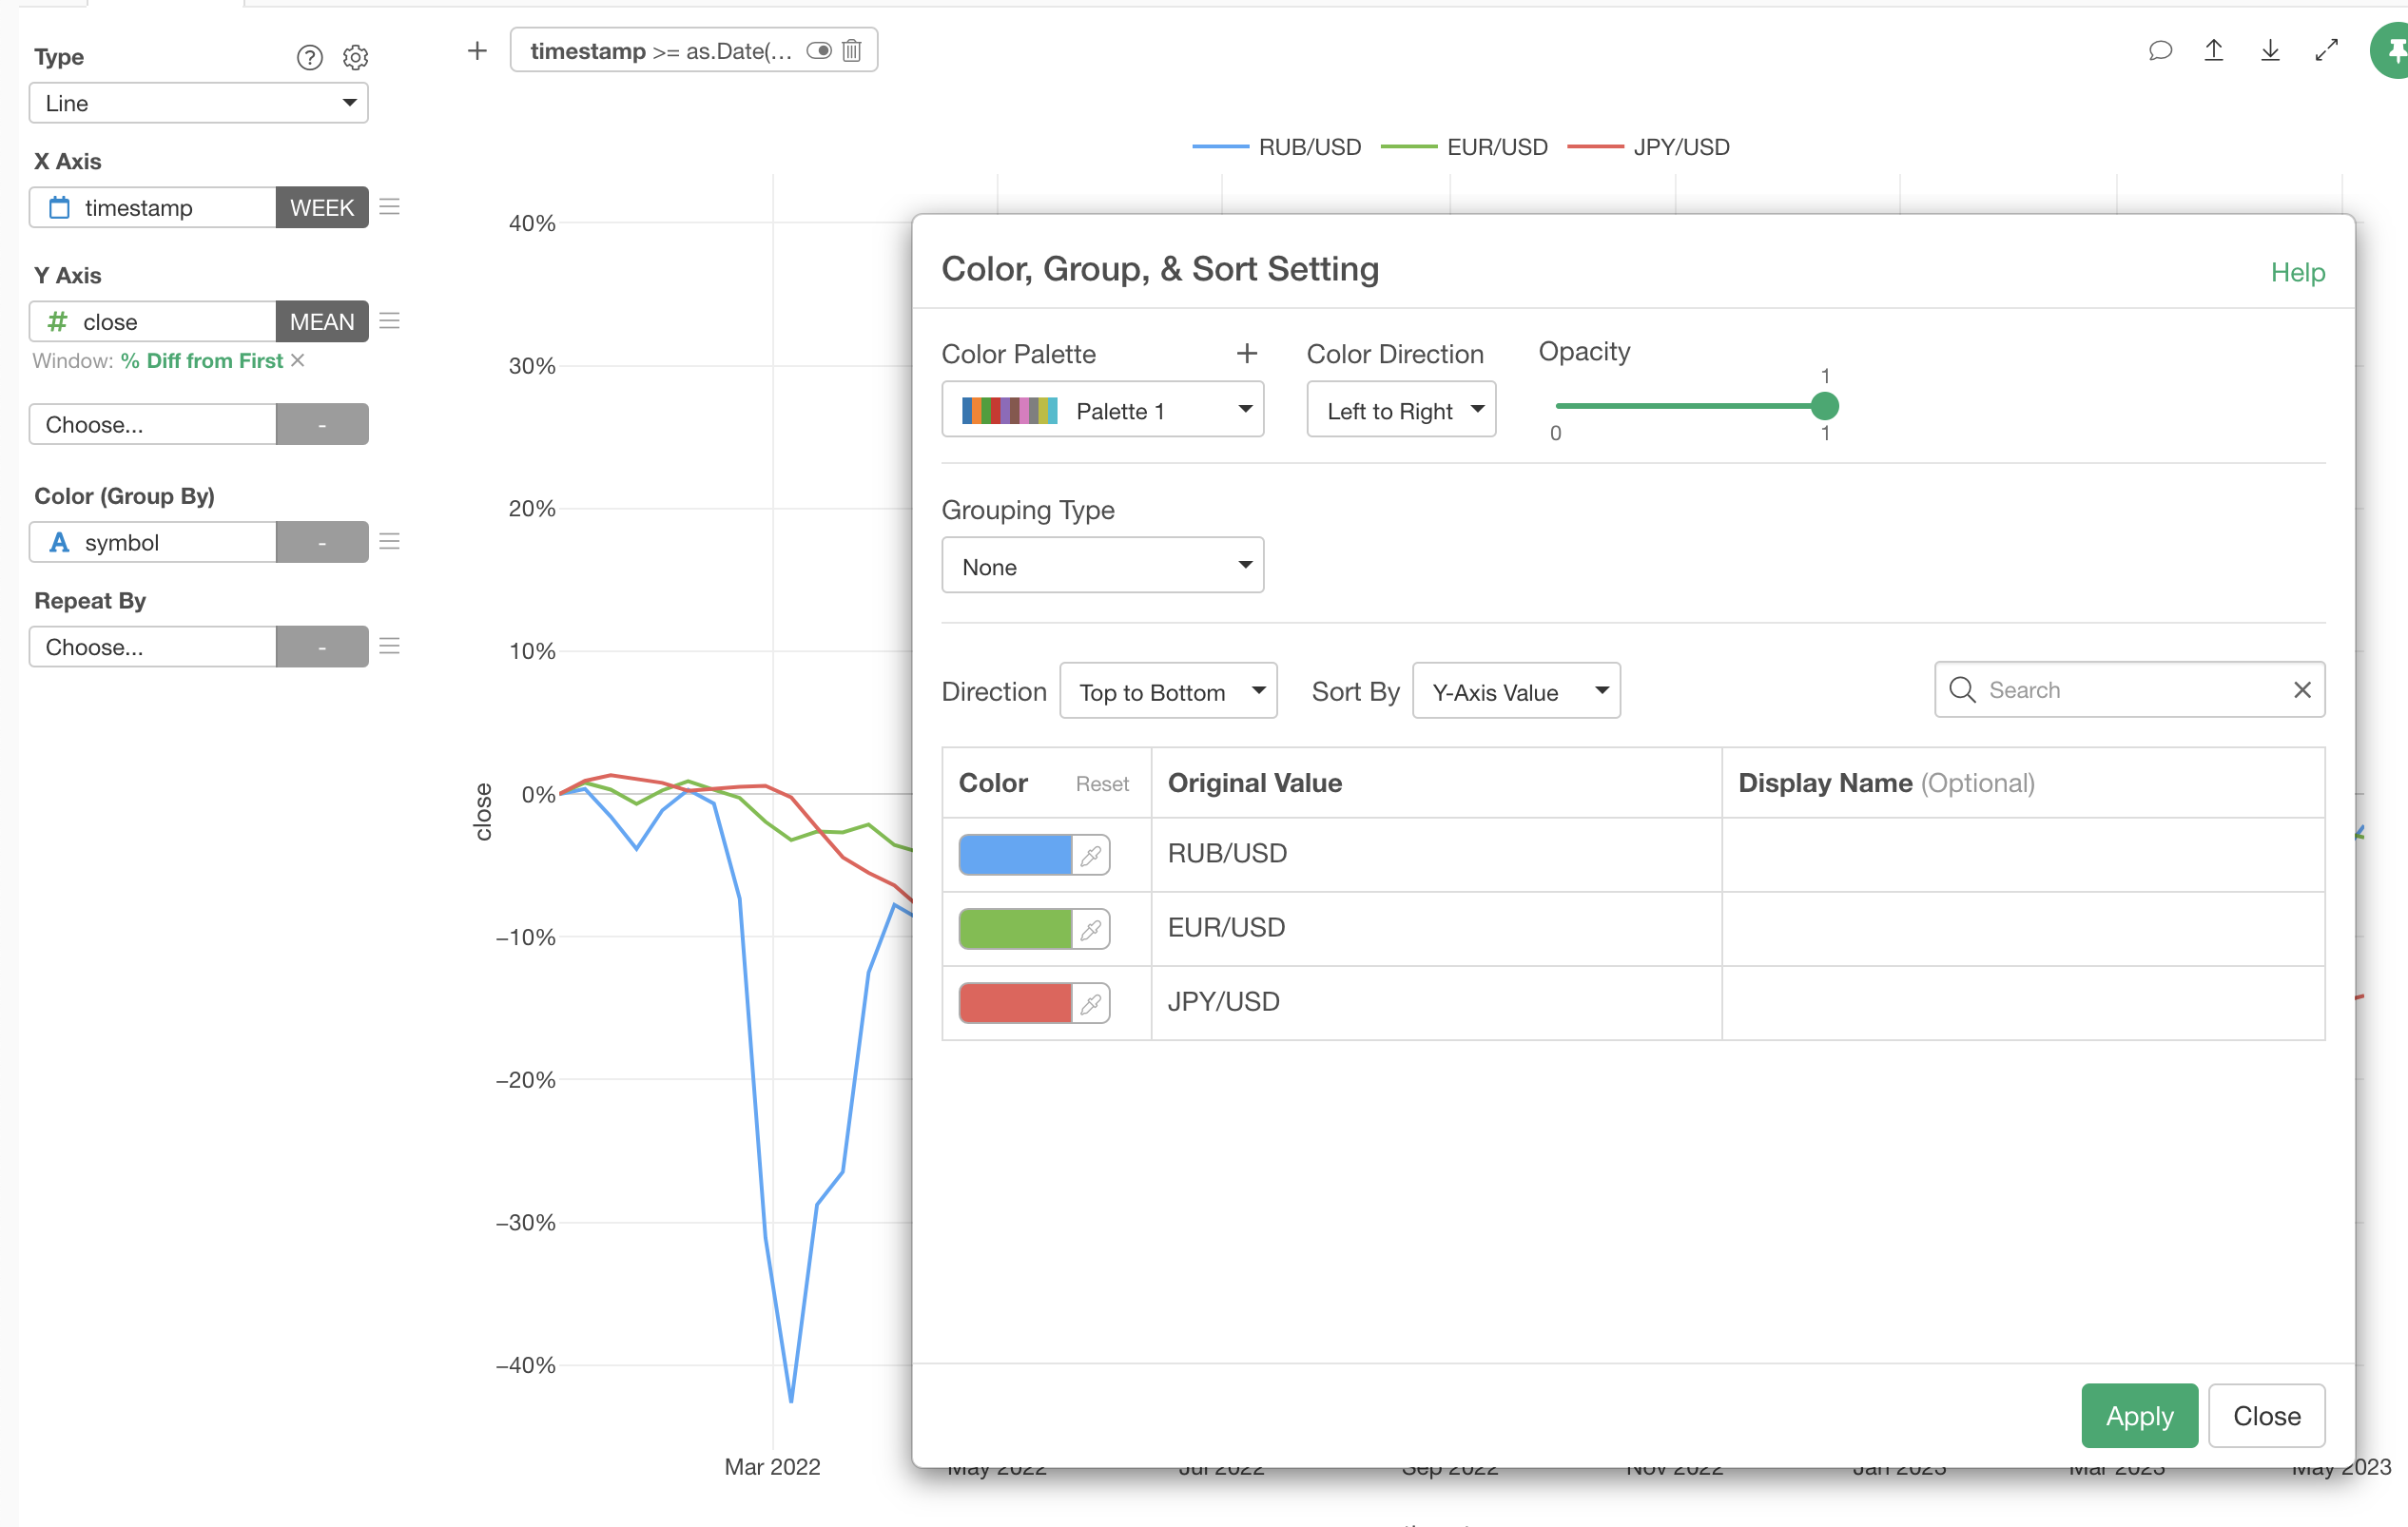Expand chart to full screen icon

pos(2327,50)
